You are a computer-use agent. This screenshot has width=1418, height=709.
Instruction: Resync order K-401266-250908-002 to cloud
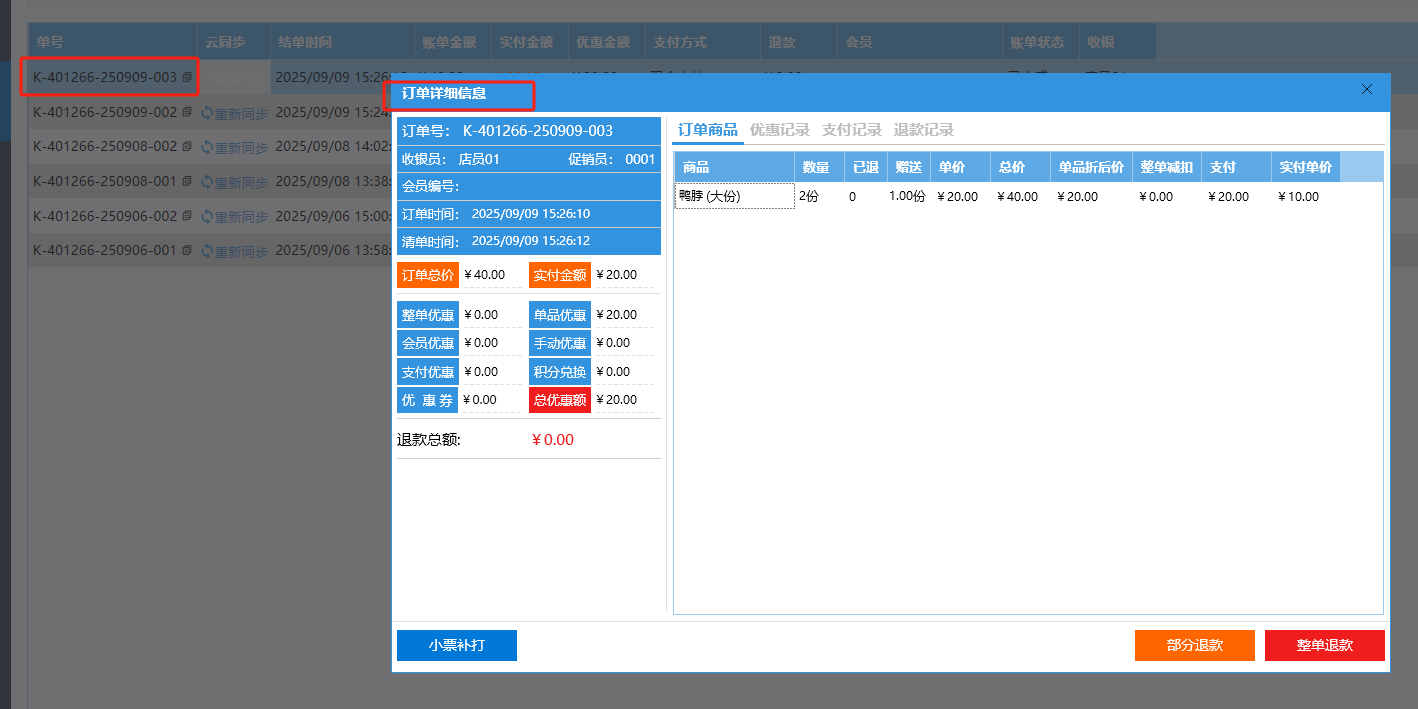[235, 147]
